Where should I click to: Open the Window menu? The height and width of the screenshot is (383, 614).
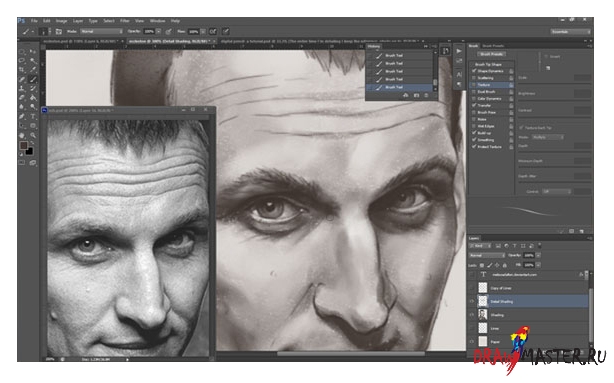click(157, 21)
